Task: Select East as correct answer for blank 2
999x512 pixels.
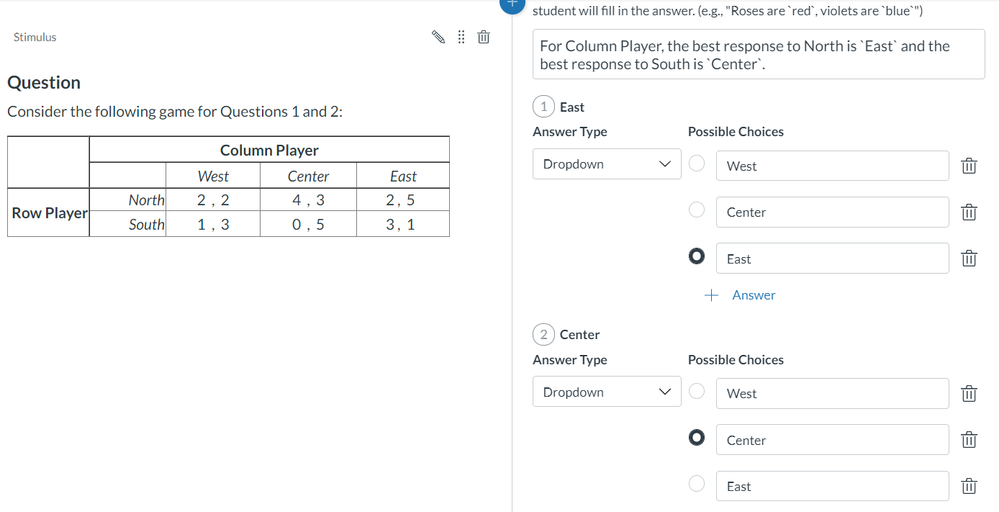Action: pyautogui.click(x=697, y=484)
